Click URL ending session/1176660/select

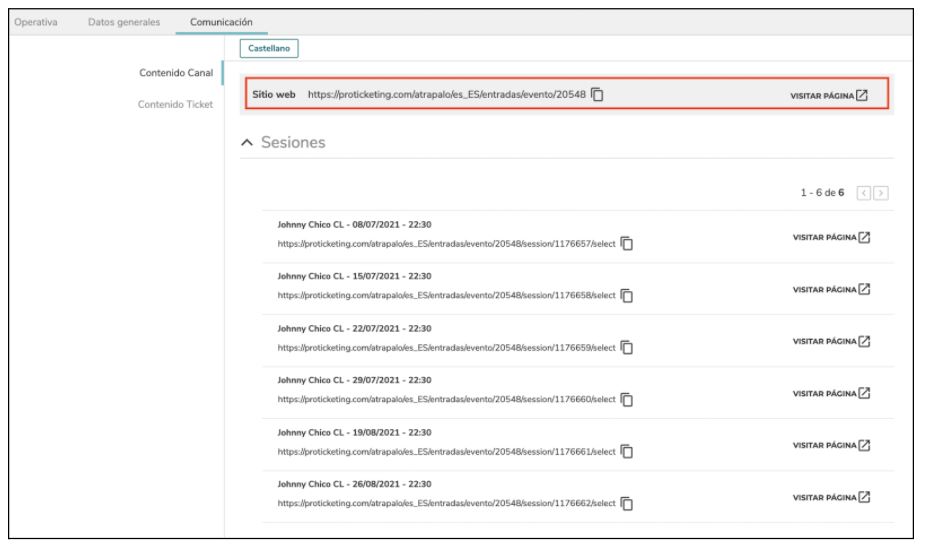(446, 399)
